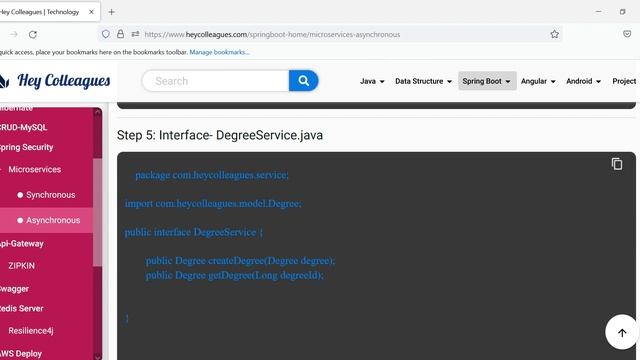This screenshot has width=640, height=360.
Task: Open a new browser tab
Action: tap(111, 12)
